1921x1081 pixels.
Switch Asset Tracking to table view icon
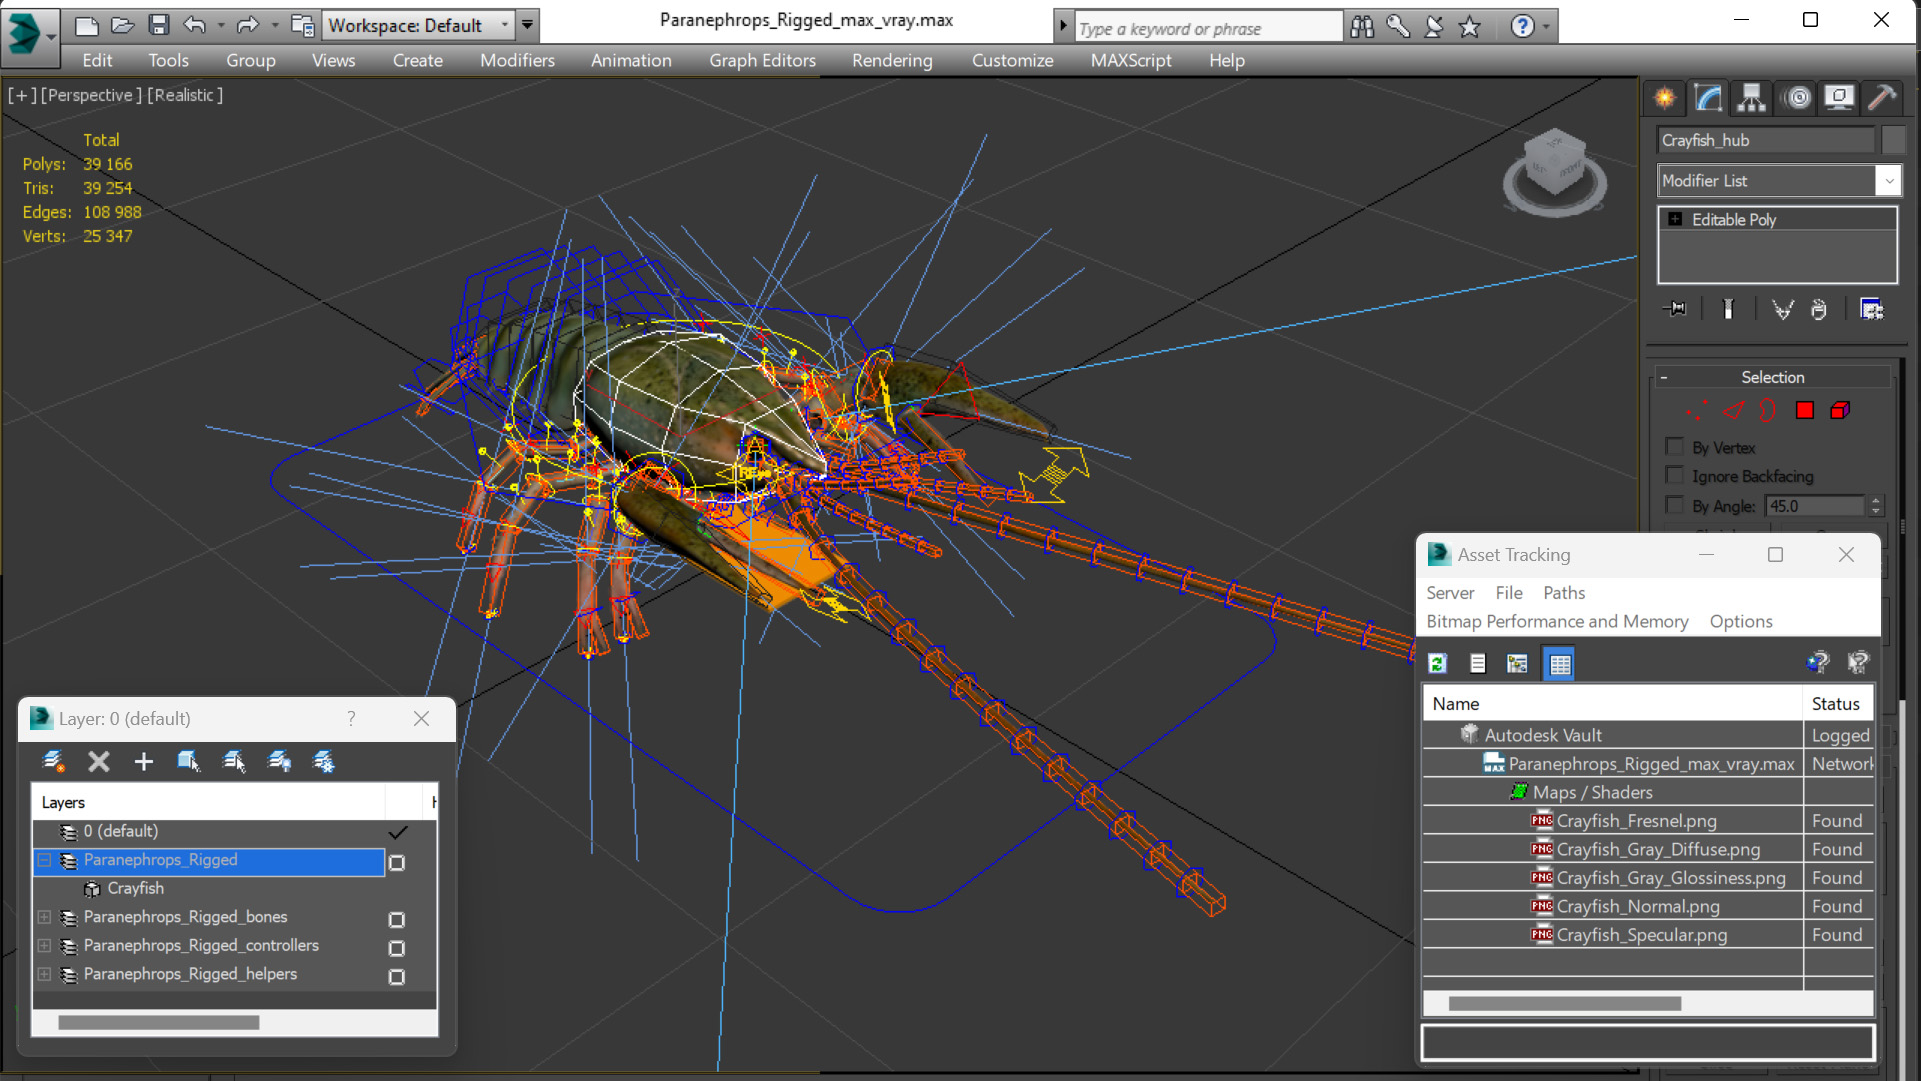point(1560,663)
